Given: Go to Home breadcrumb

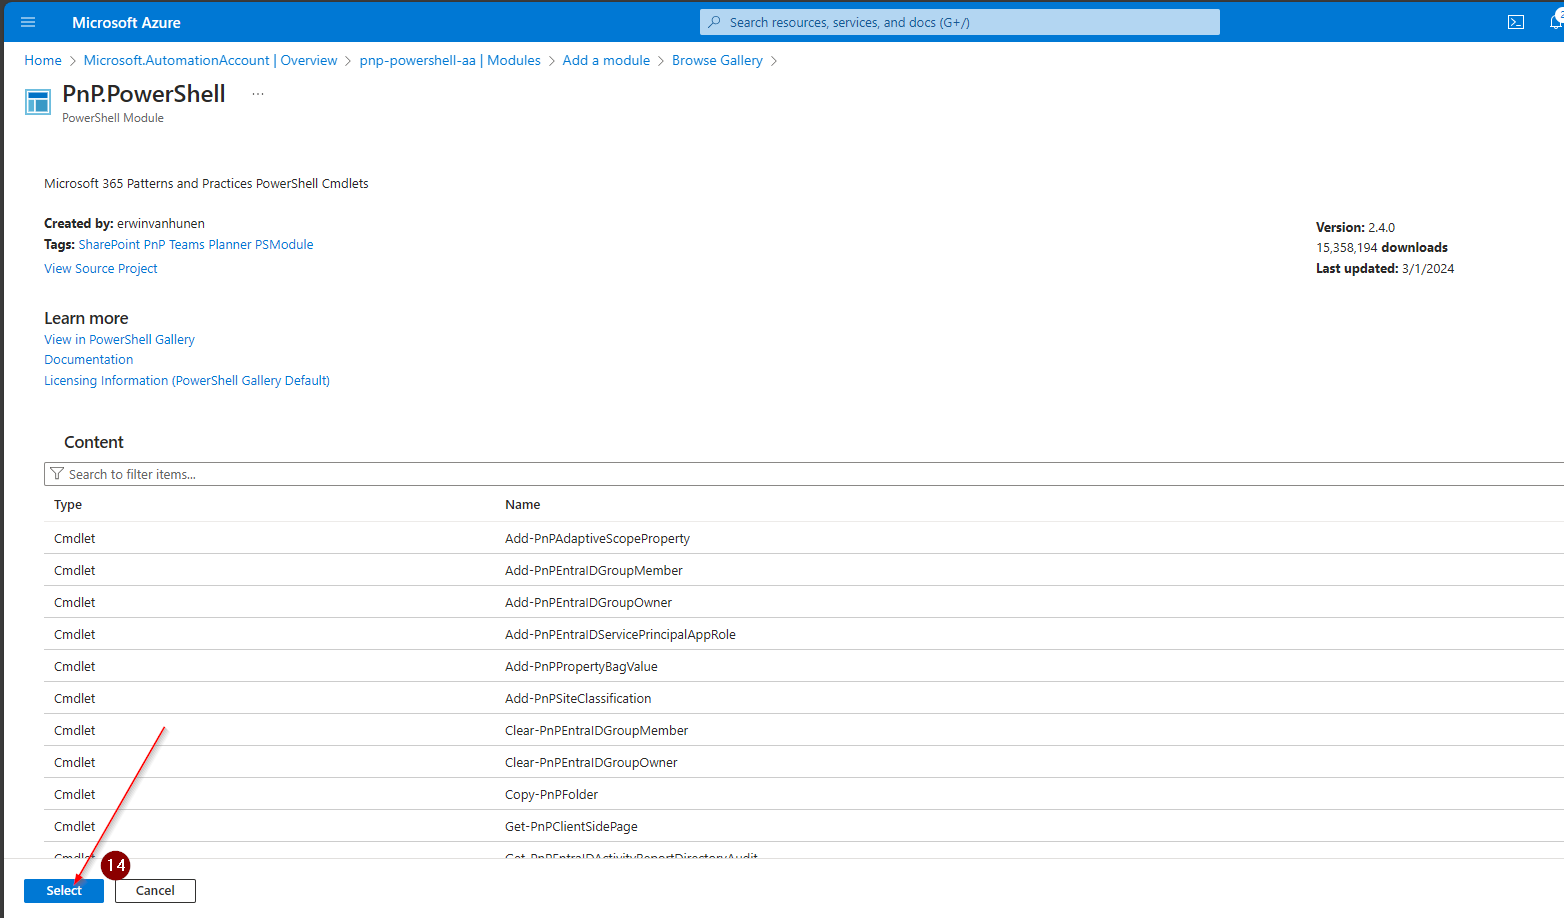Looking at the screenshot, I should [x=43, y=60].
